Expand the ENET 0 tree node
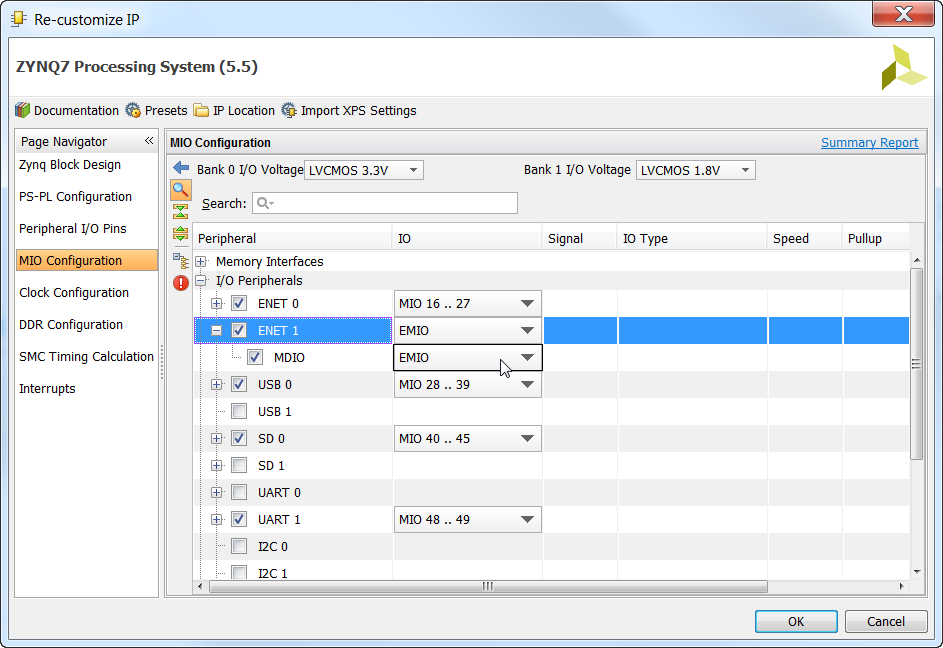The width and height of the screenshot is (943, 648). click(x=217, y=303)
